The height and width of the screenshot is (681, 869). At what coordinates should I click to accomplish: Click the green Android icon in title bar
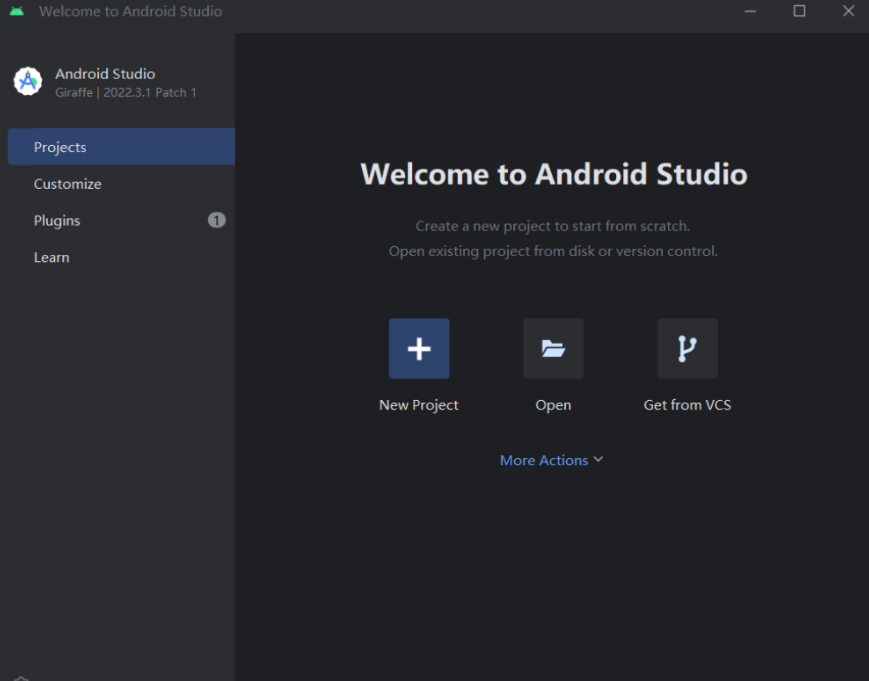tap(17, 11)
